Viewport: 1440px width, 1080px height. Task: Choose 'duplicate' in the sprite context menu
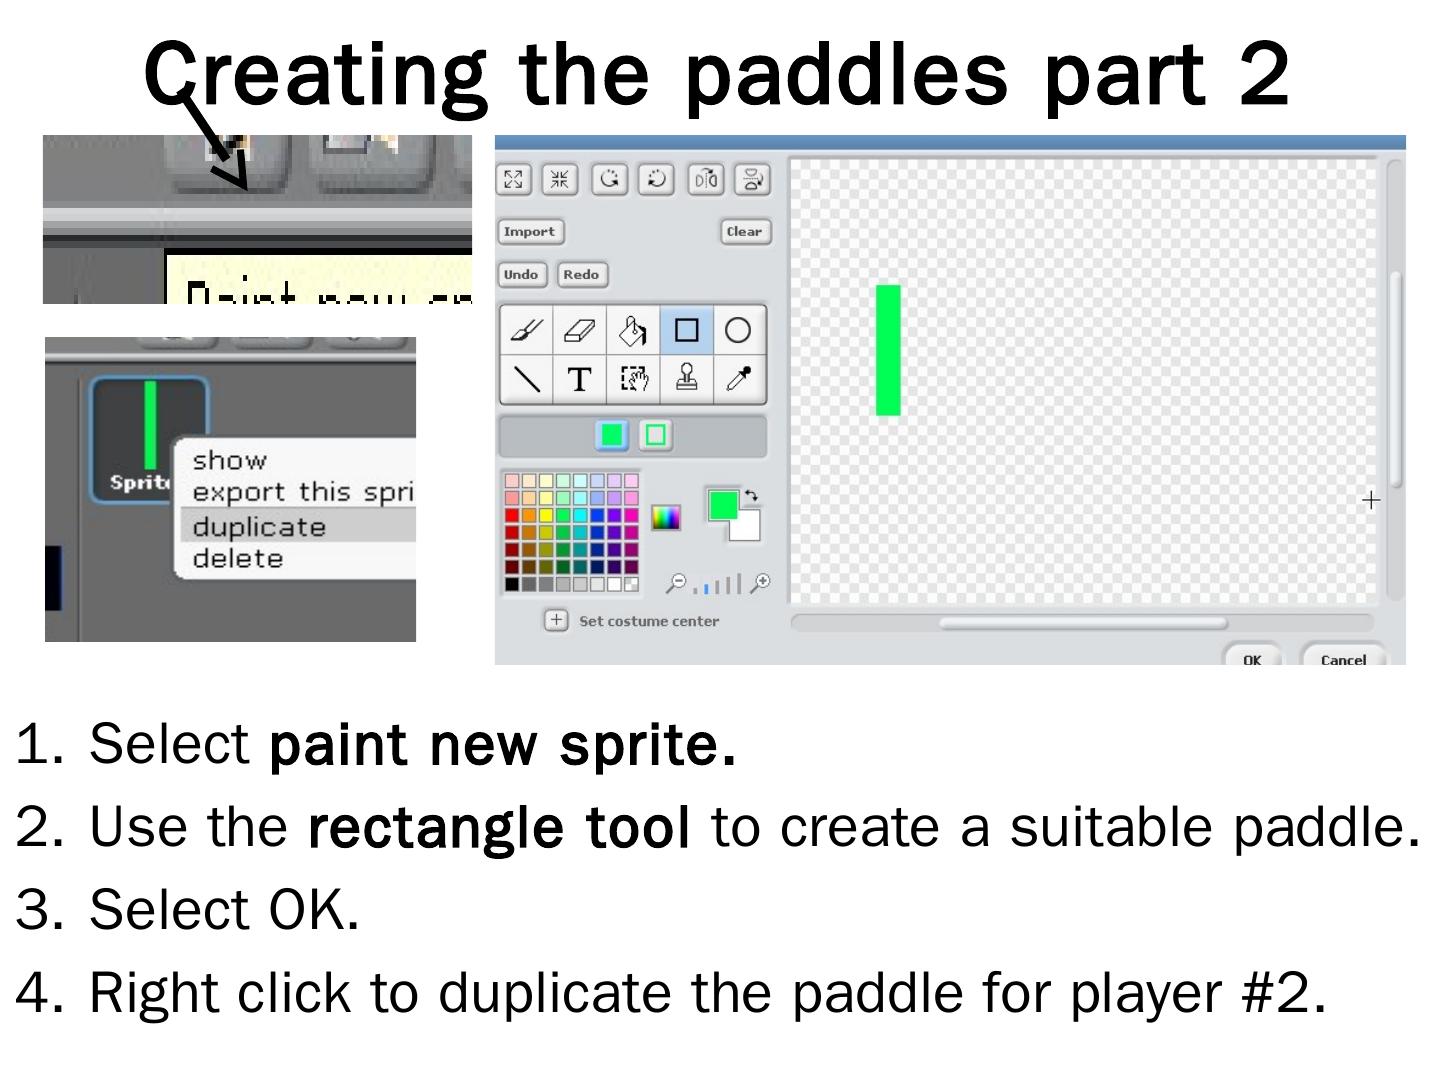pyautogui.click(x=298, y=526)
